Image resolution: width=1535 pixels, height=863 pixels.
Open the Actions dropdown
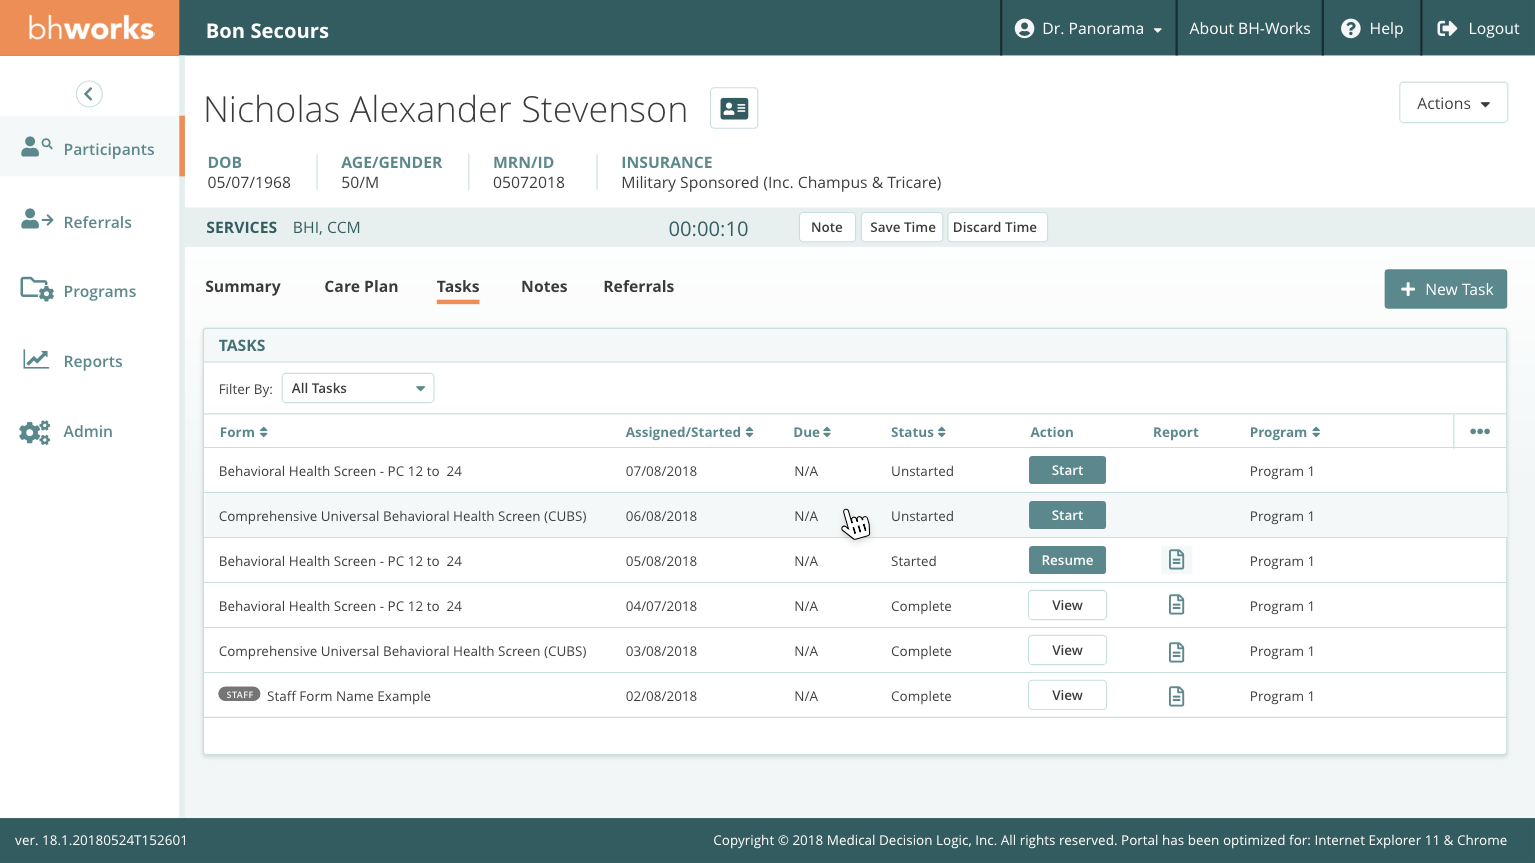(x=1453, y=103)
